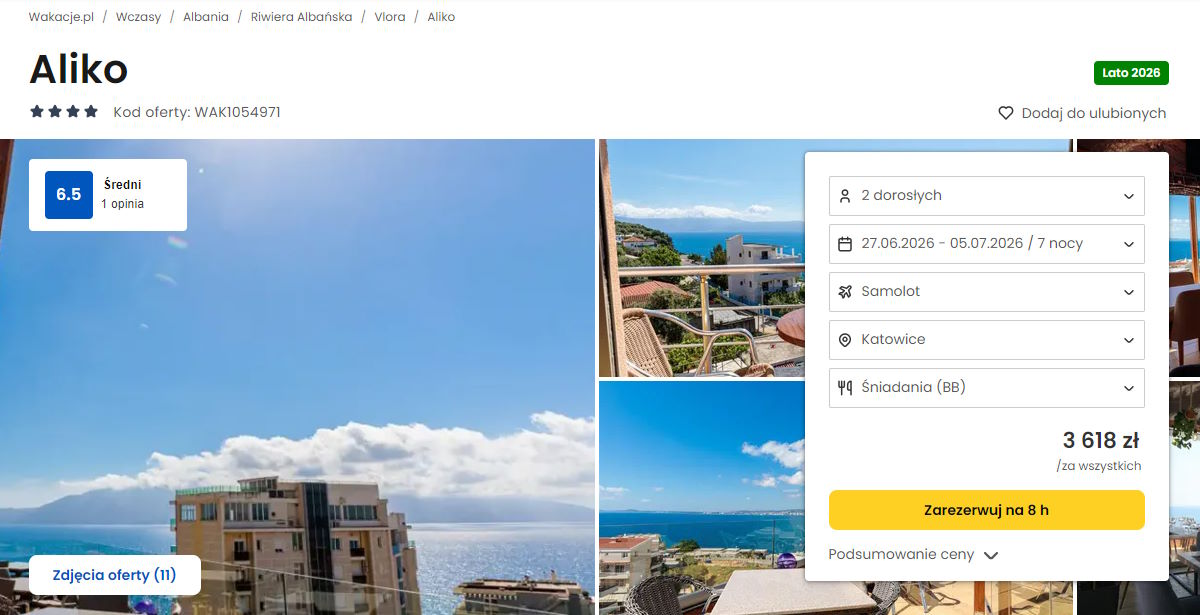Click Zarezerwuj na 8 h button
The height and width of the screenshot is (615, 1200).
pos(987,510)
